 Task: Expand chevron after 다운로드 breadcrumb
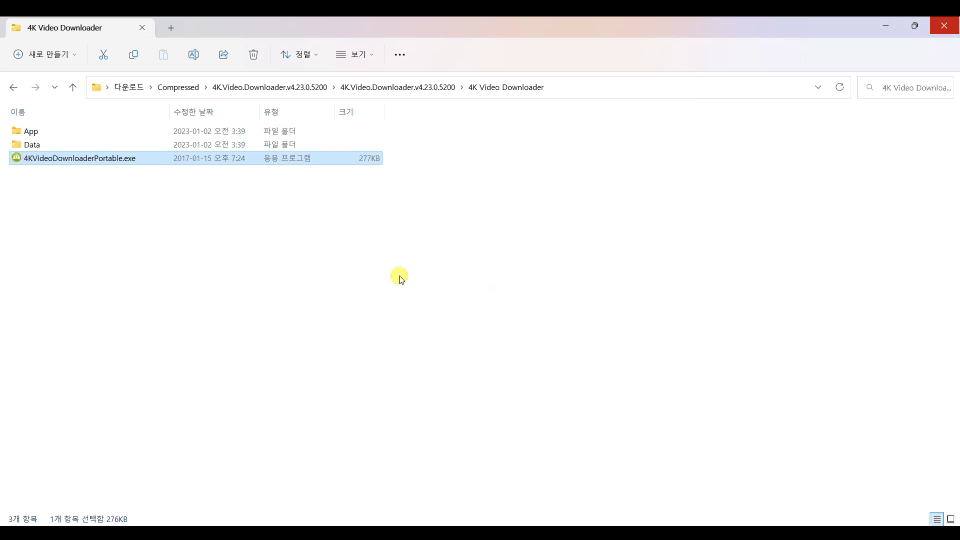(151, 88)
